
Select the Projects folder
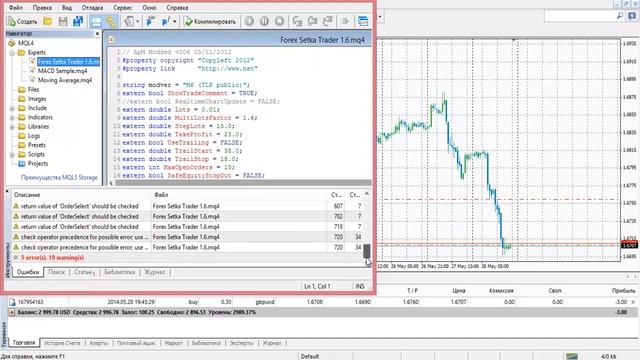tap(38, 164)
